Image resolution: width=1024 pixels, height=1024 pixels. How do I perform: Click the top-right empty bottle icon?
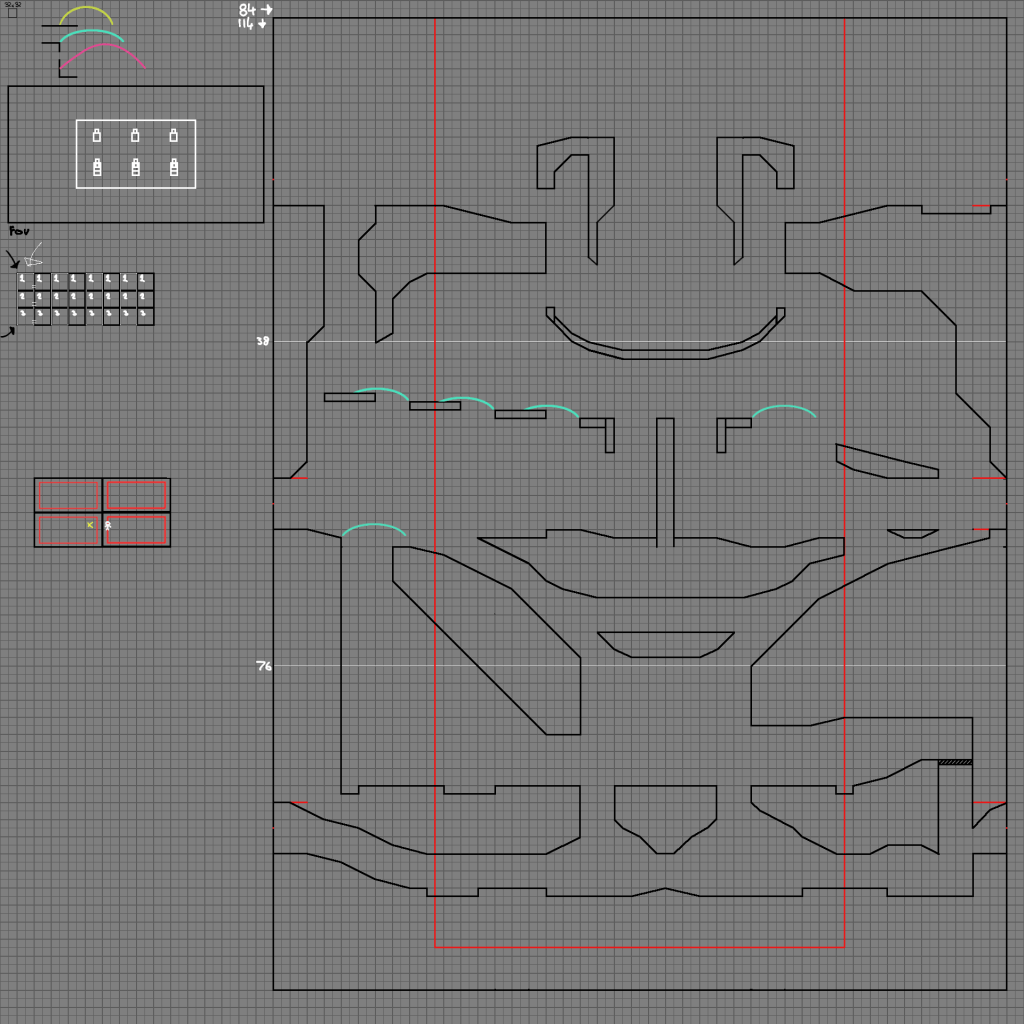click(x=173, y=135)
